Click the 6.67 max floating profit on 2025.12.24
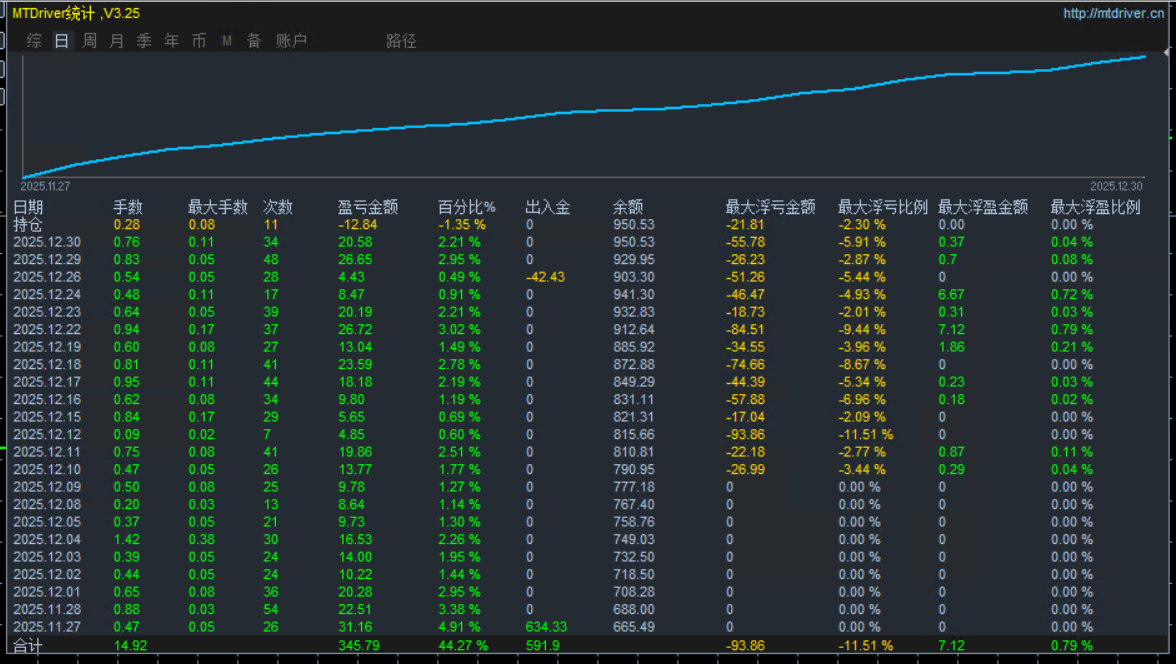The height and width of the screenshot is (664, 1176). (x=951, y=294)
